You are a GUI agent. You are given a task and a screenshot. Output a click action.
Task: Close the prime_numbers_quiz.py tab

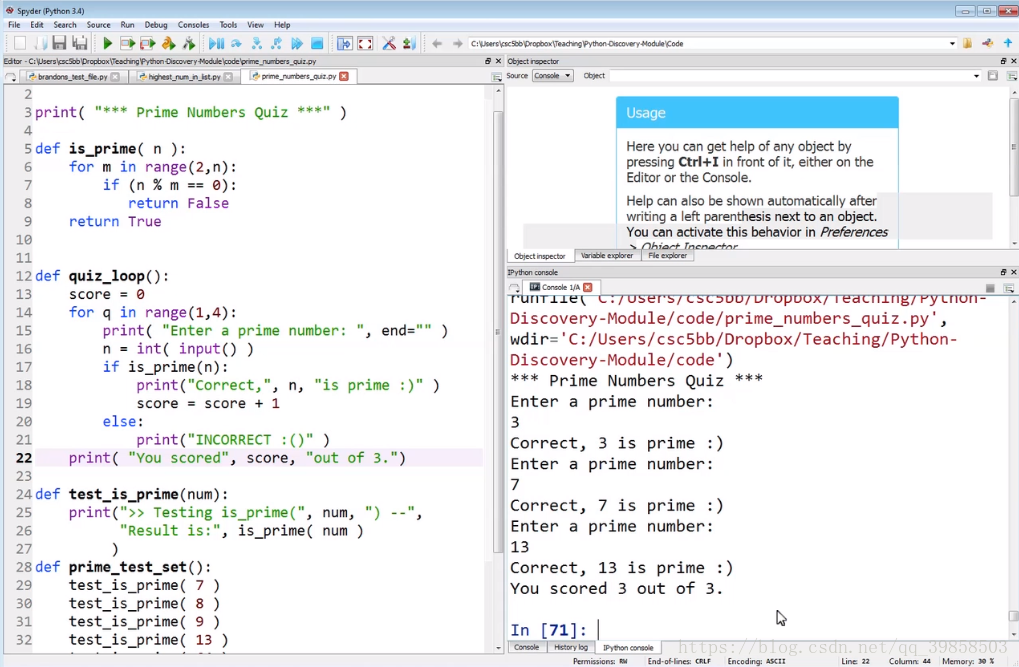344,76
